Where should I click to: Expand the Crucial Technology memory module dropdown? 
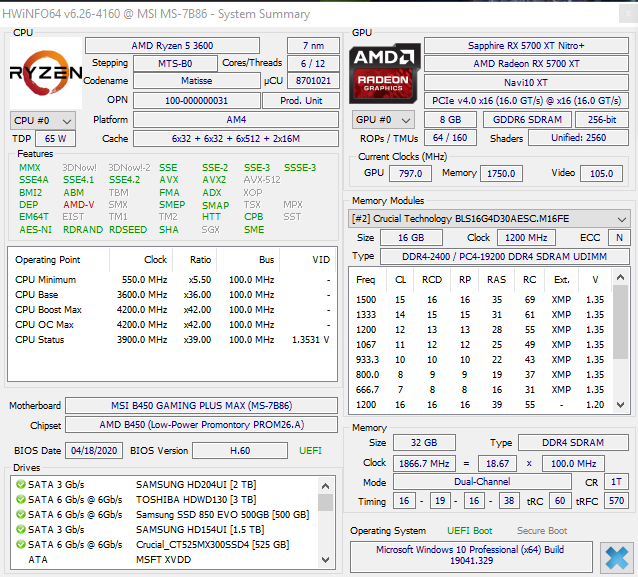(x=489, y=219)
